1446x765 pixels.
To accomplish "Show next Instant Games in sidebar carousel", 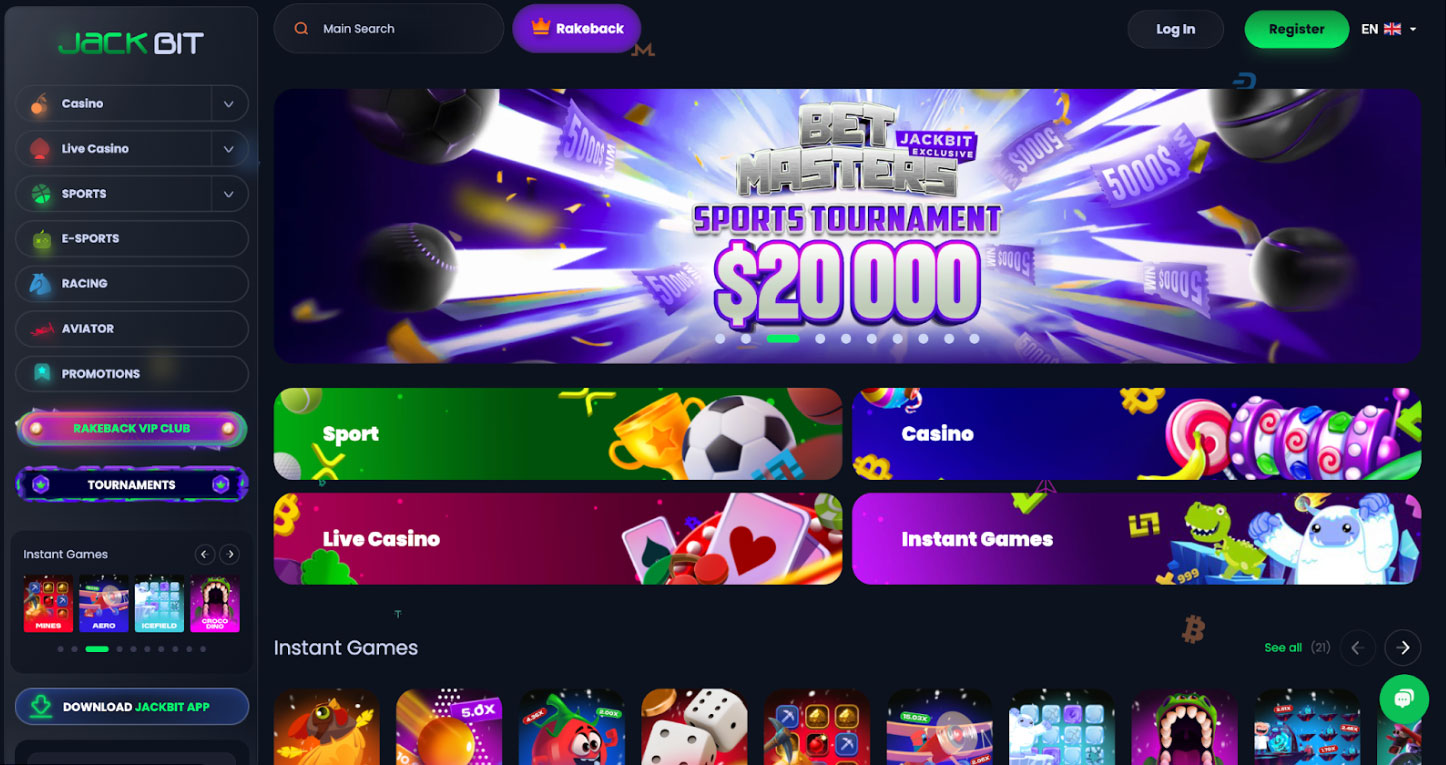I will coord(230,554).
